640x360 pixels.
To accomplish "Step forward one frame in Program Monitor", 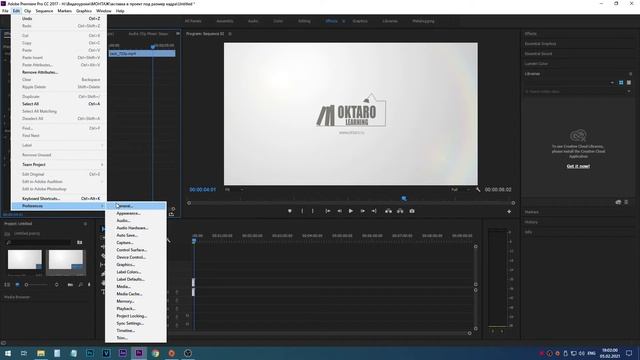I will tap(362, 211).
